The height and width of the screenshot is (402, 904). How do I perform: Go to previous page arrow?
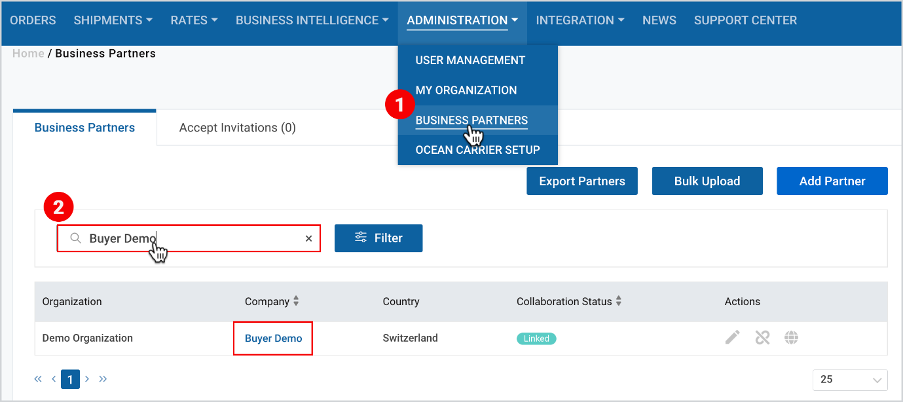point(54,379)
